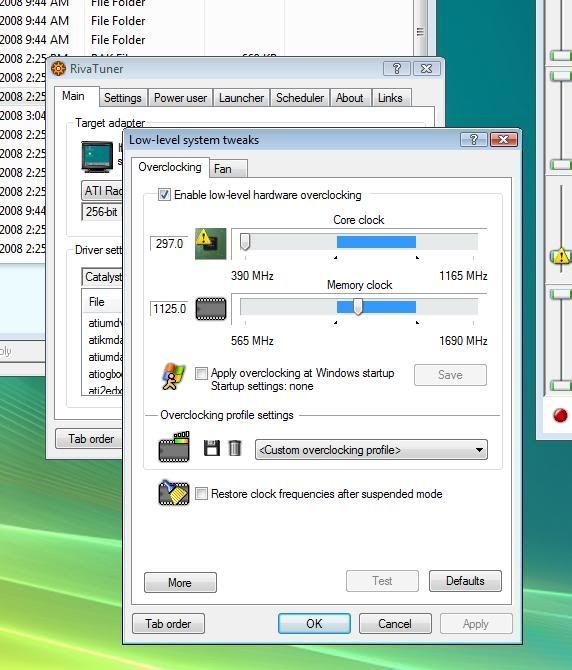Close the Low-level system tweaks dialog

(503, 140)
